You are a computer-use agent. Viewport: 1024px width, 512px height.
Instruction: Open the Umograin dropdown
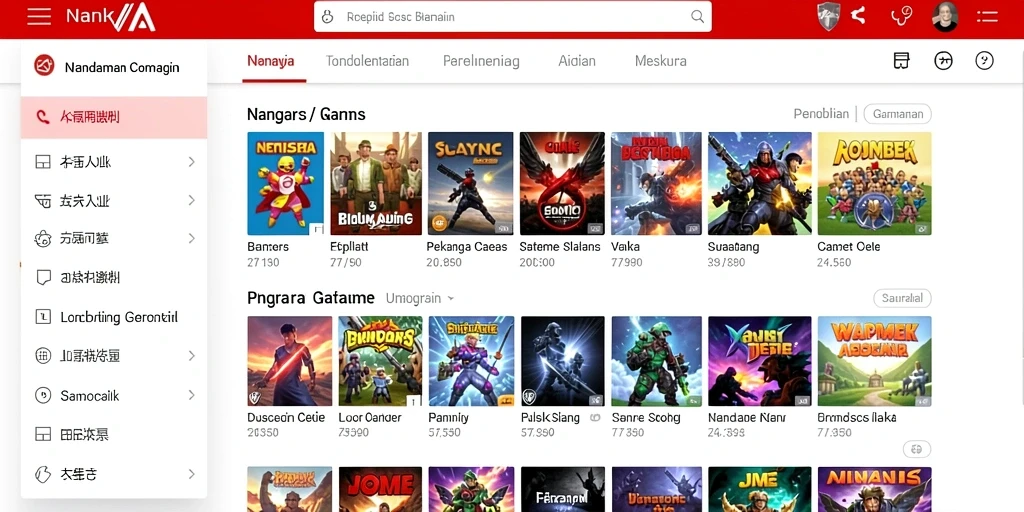pos(419,298)
